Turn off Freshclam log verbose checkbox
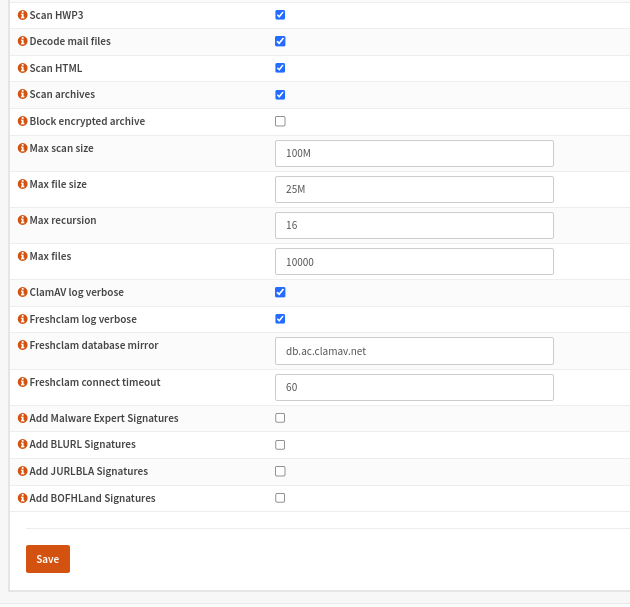Image resolution: width=630 pixels, height=607 pixels. [x=280, y=319]
